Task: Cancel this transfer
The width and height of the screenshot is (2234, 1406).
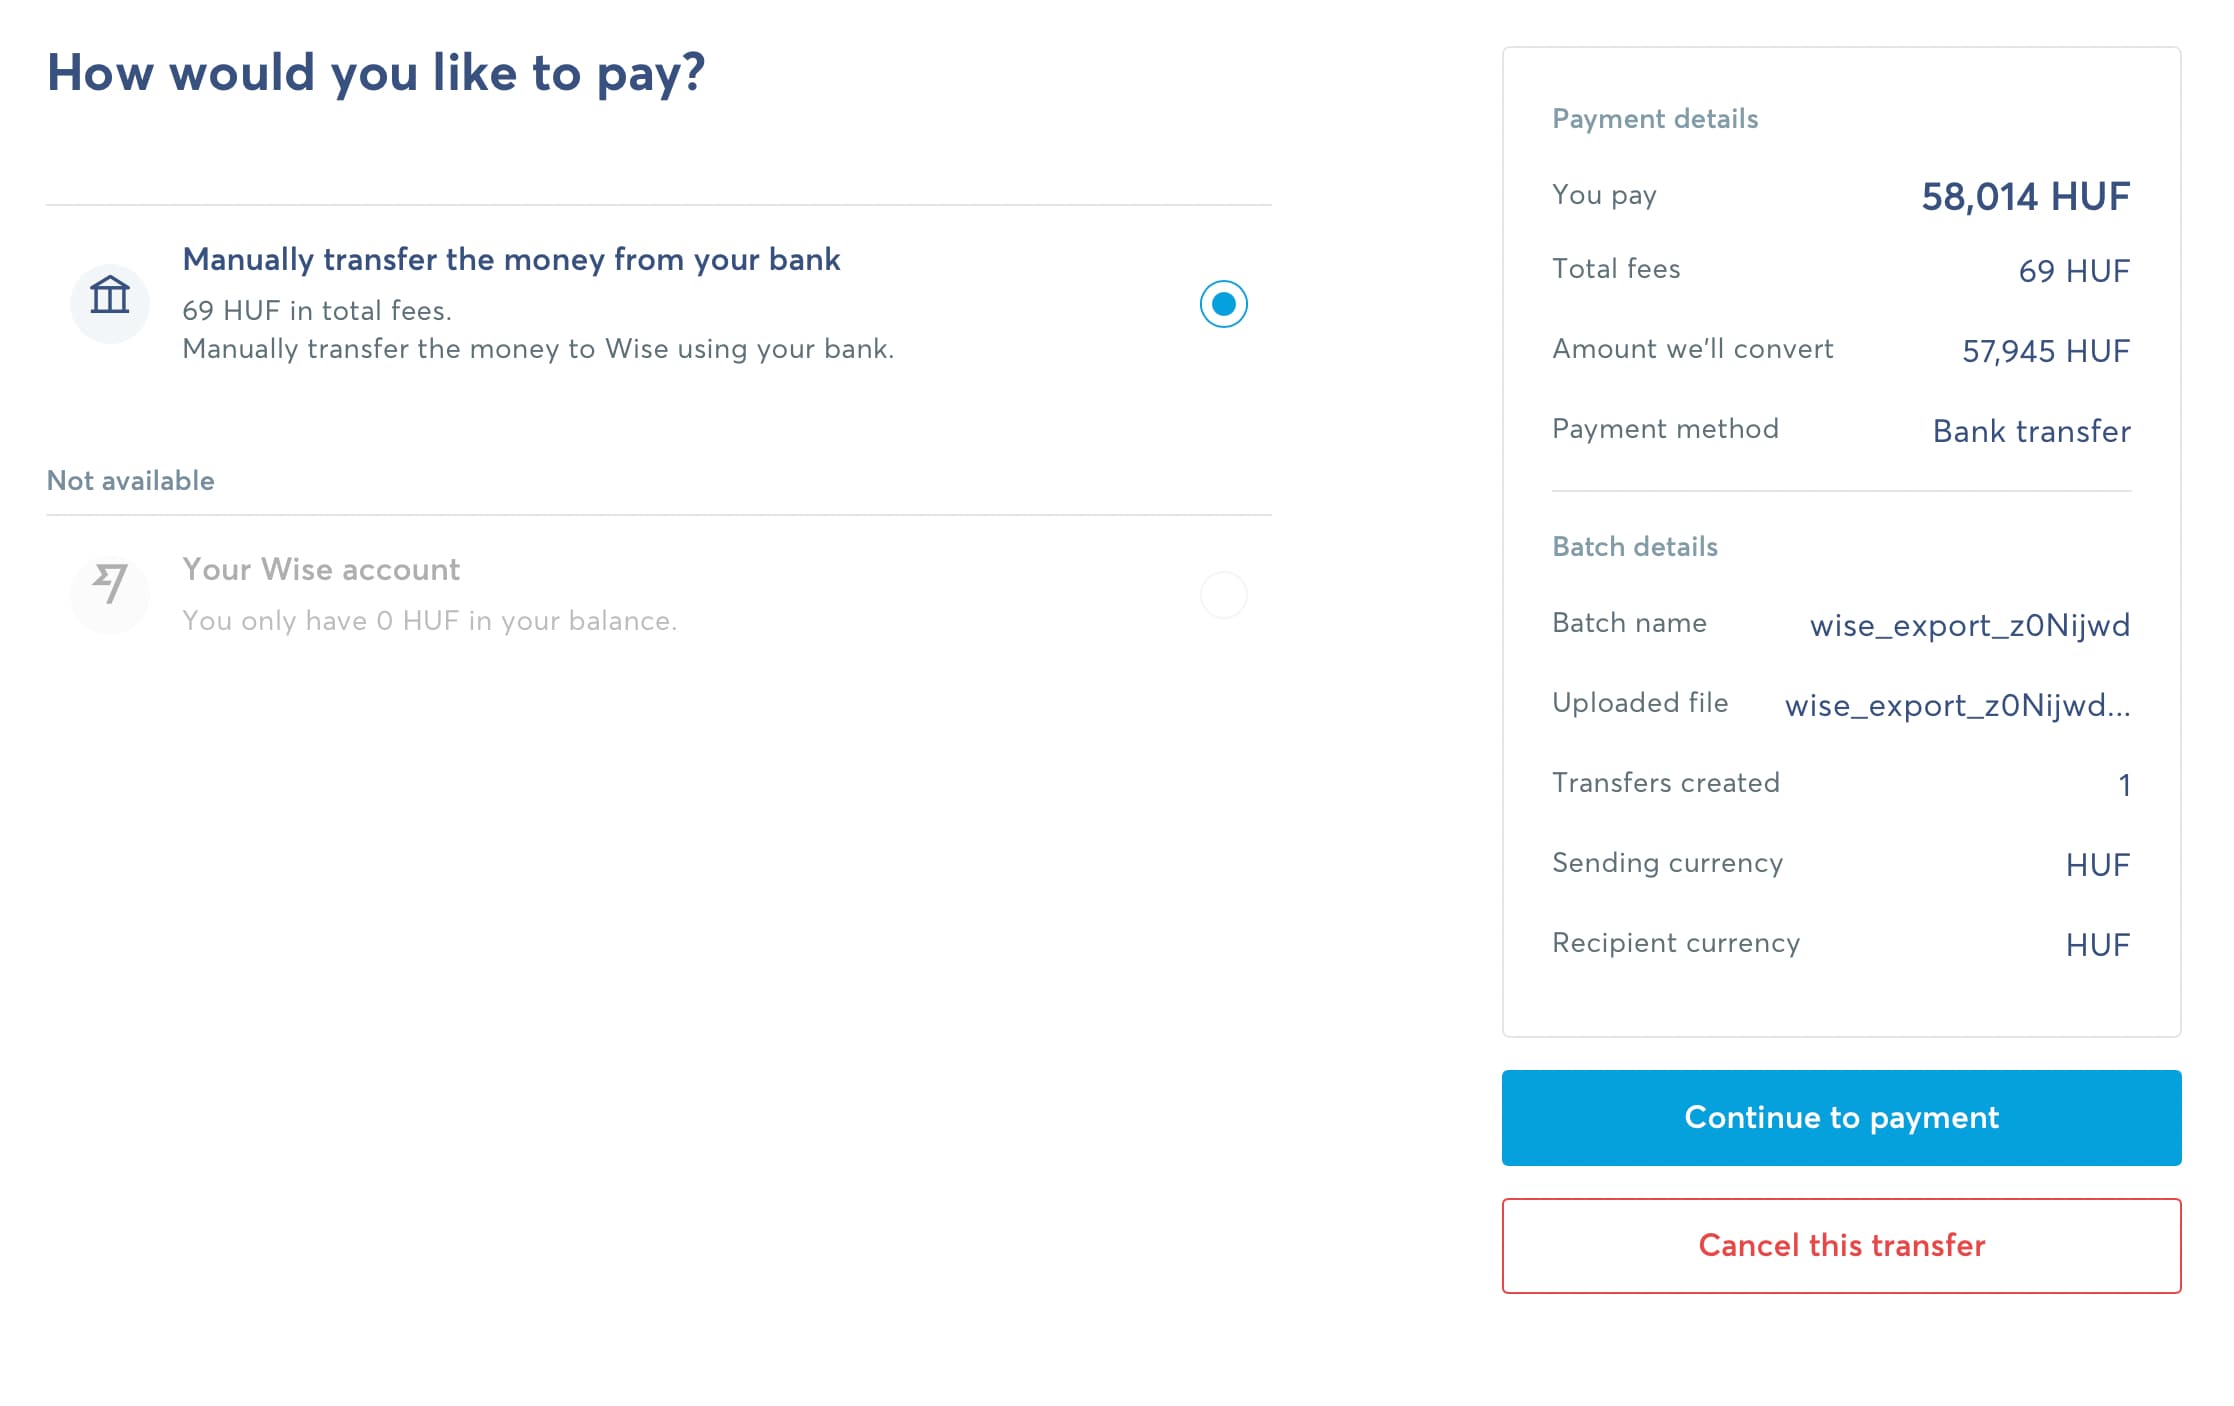Action: [x=1841, y=1245]
